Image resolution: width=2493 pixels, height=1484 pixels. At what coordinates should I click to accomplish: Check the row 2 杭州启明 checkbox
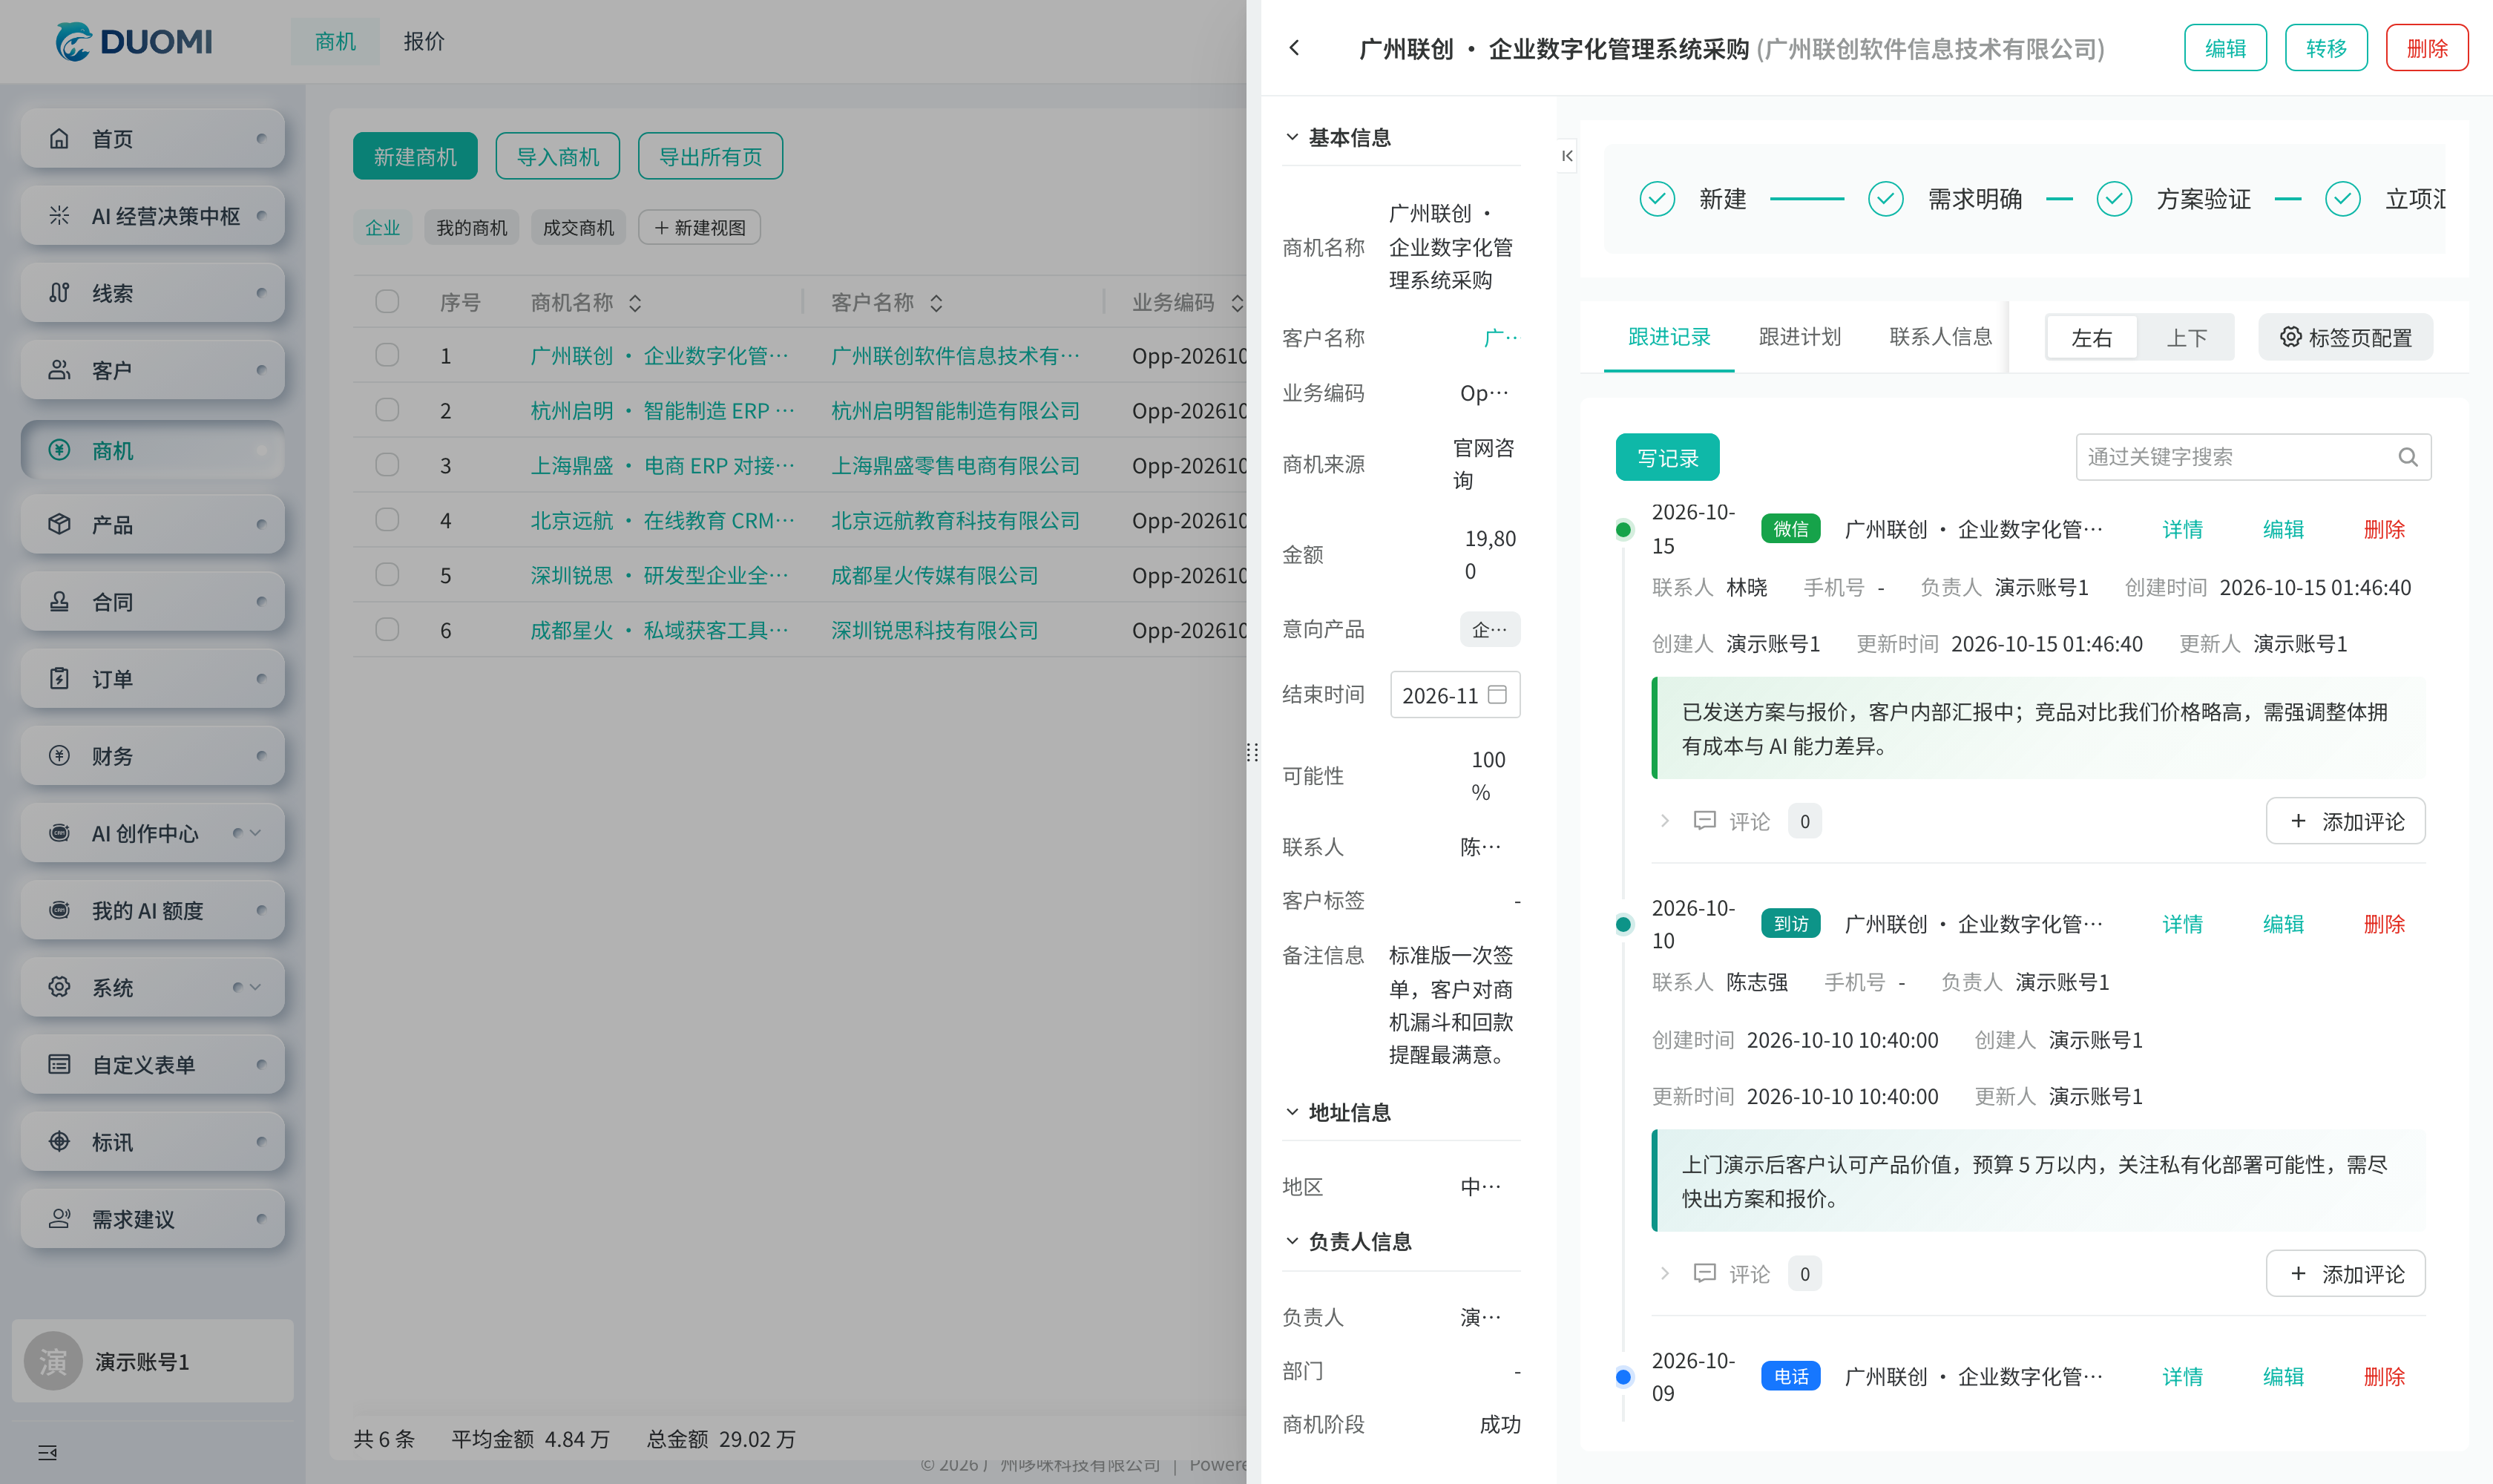click(387, 410)
